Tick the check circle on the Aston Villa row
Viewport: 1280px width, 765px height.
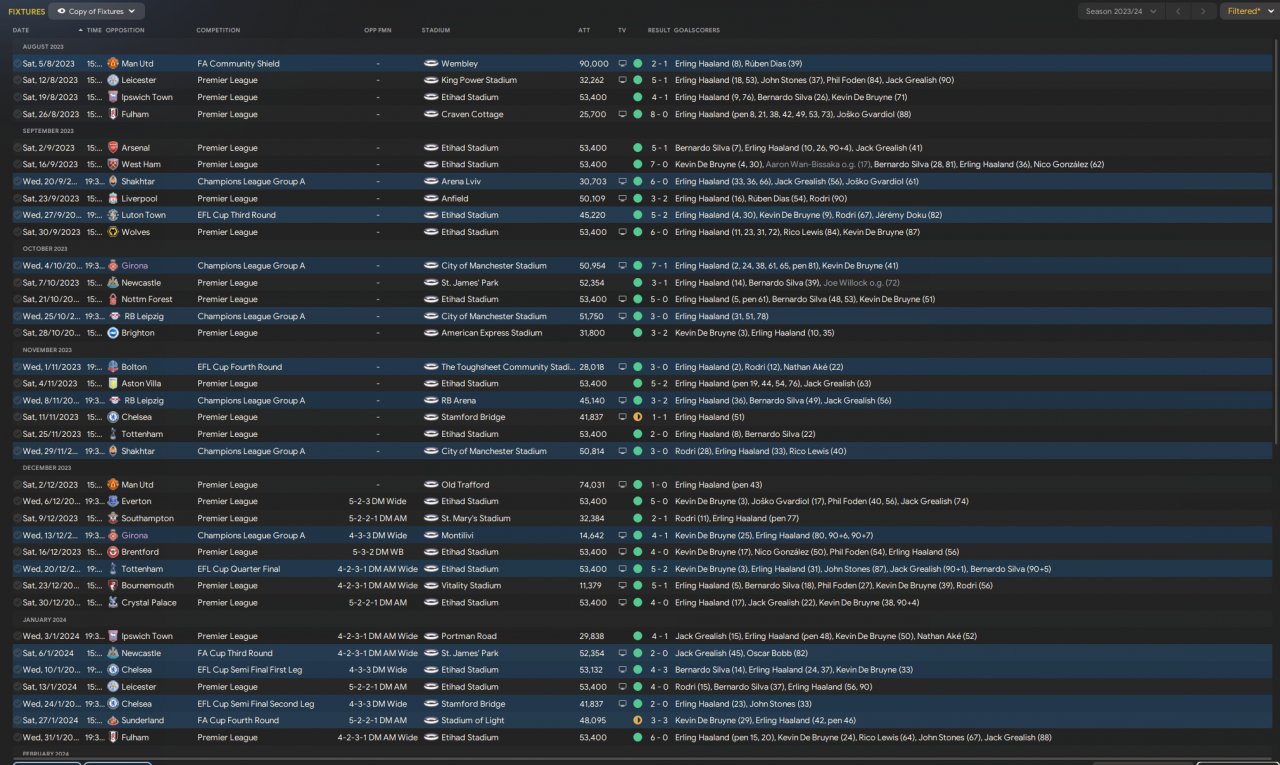coord(17,384)
